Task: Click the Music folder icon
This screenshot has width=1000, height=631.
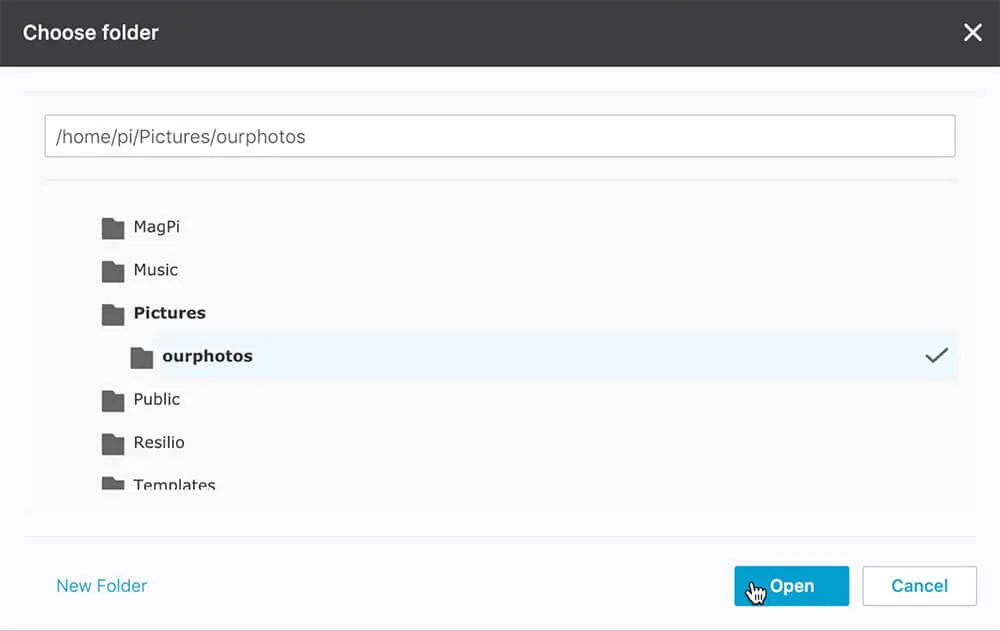Action: click(x=113, y=271)
